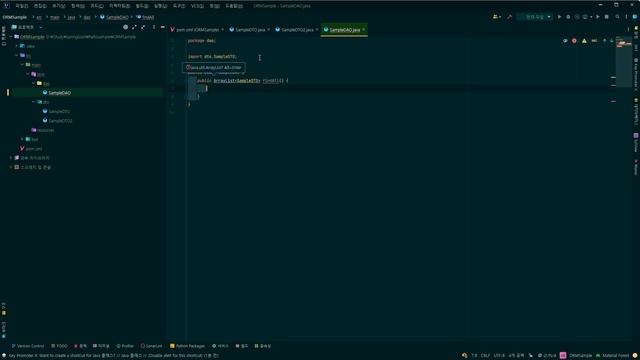Click the Stop square icon in toolbar

point(607,17)
